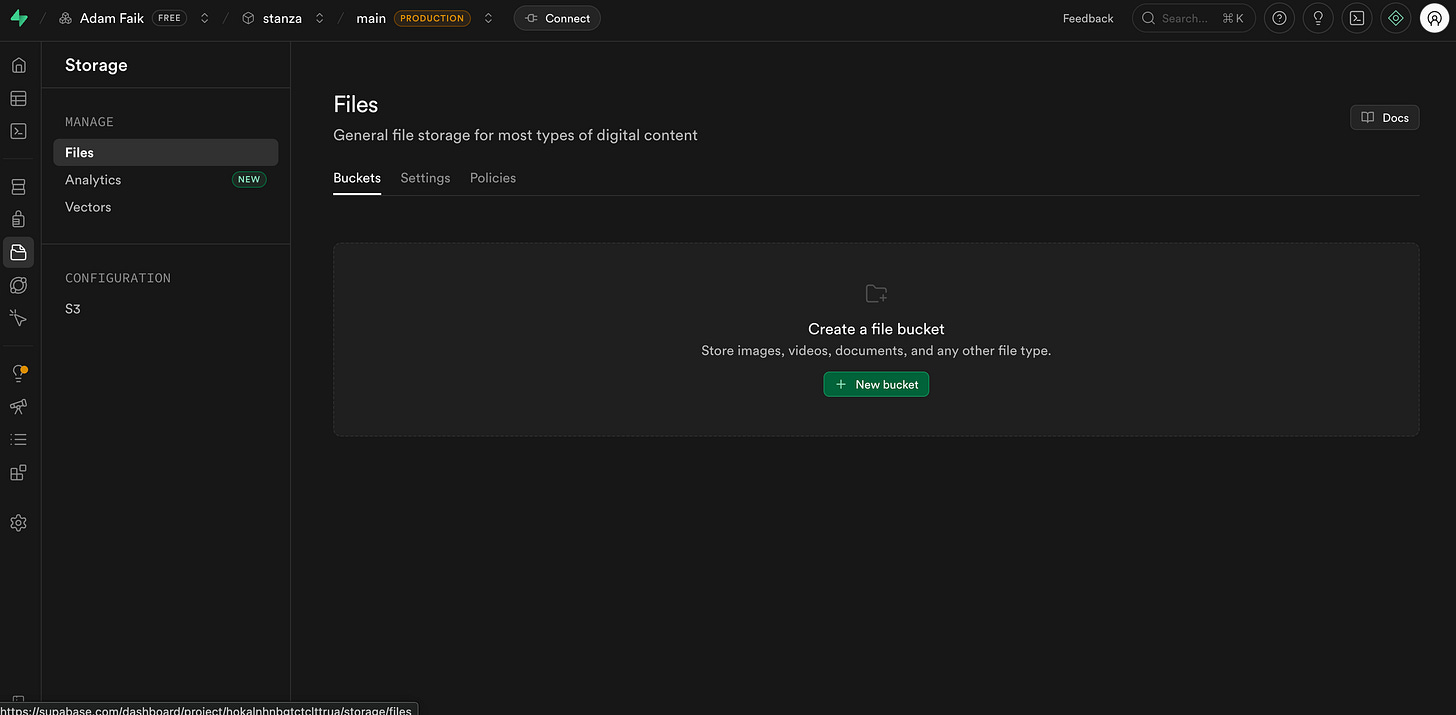Click the Files page heading
Screen dimensions: 1456x715
[x=356, y=104]
